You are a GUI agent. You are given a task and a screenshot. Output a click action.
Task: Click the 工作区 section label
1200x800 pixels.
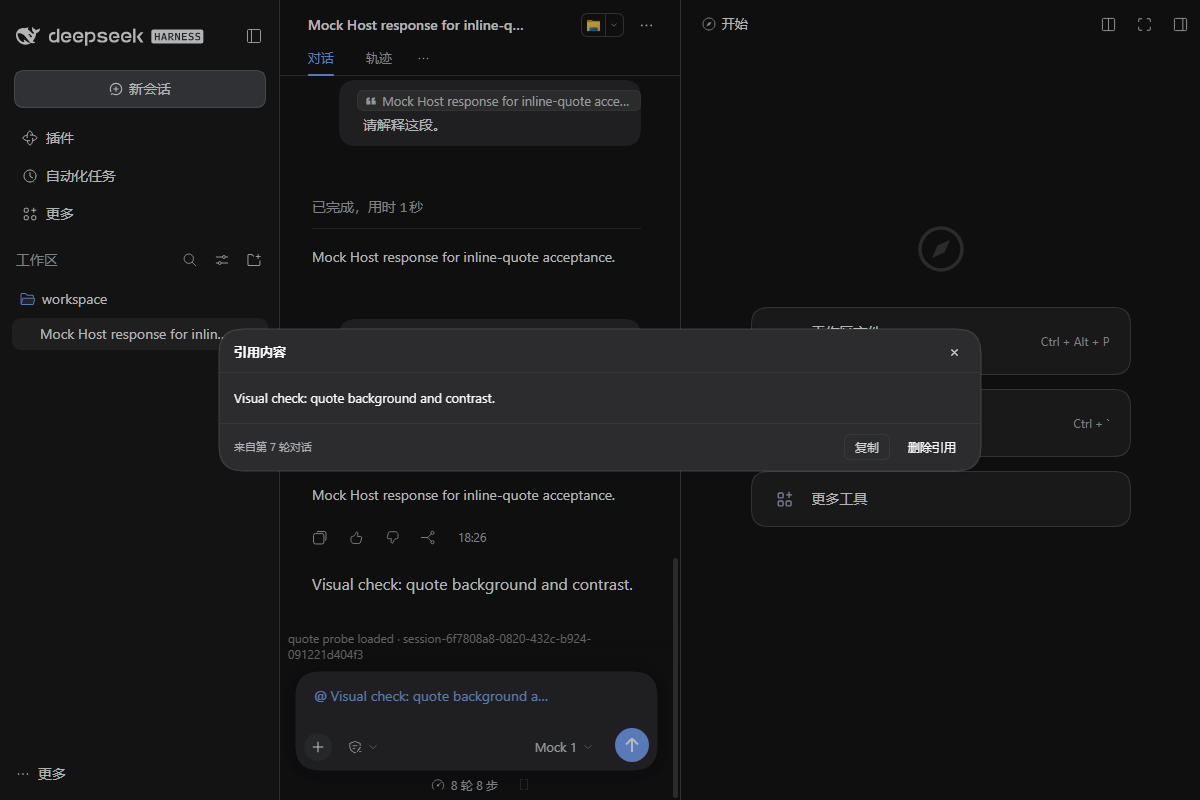(x=37, y=260)
